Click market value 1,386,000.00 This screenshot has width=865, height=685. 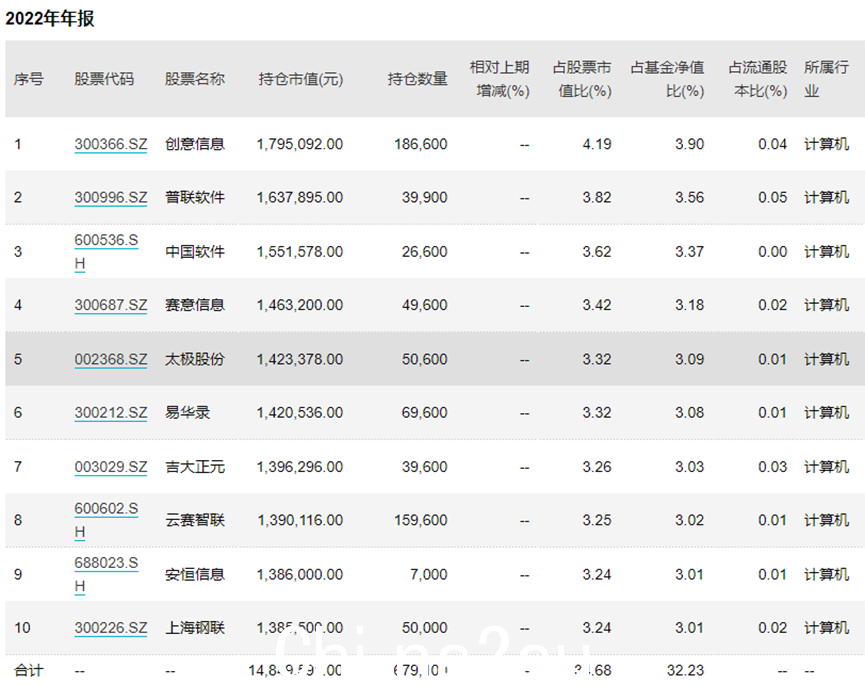[x=300, y=574]
